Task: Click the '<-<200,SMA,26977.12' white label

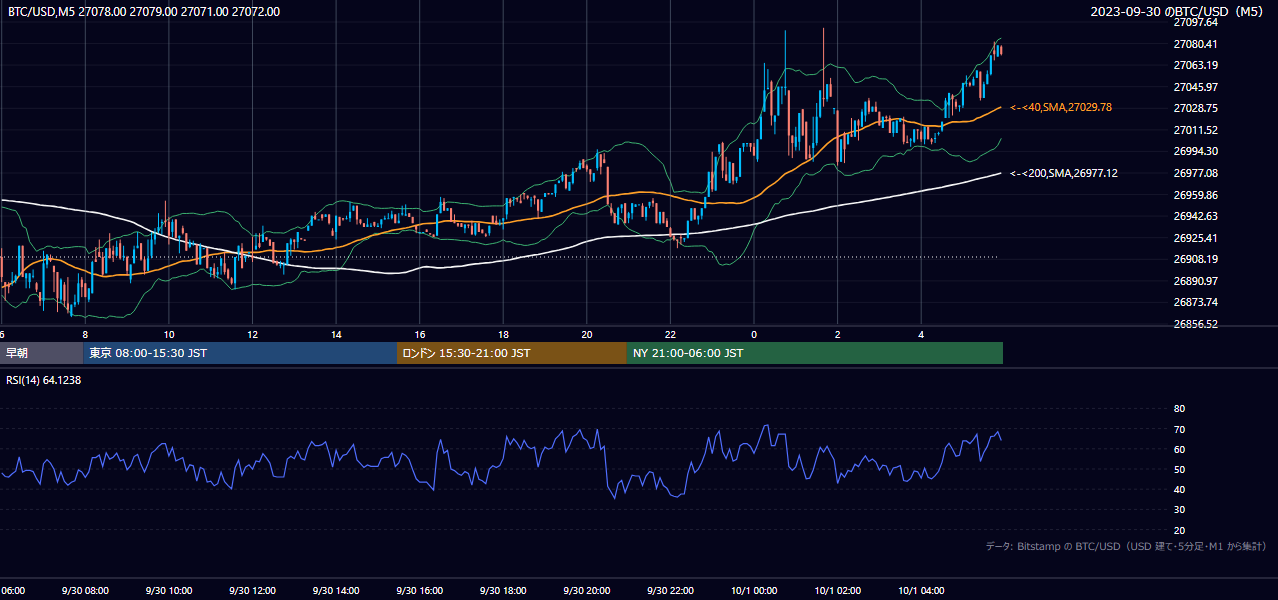Action: point(1064,173)
